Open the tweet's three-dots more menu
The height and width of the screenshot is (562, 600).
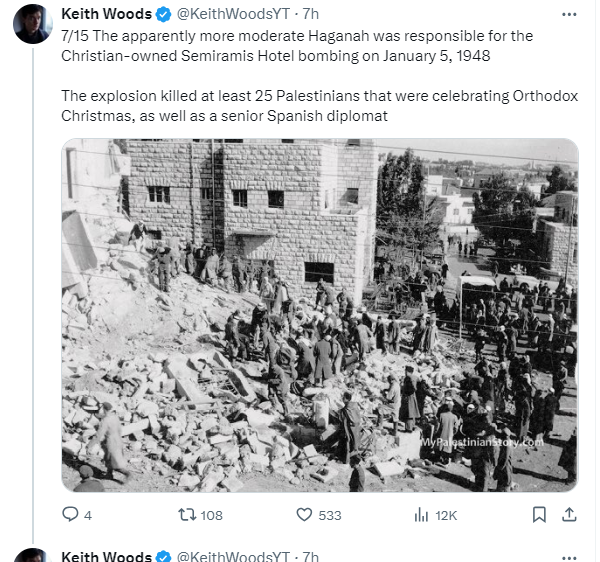click(569, 15)
